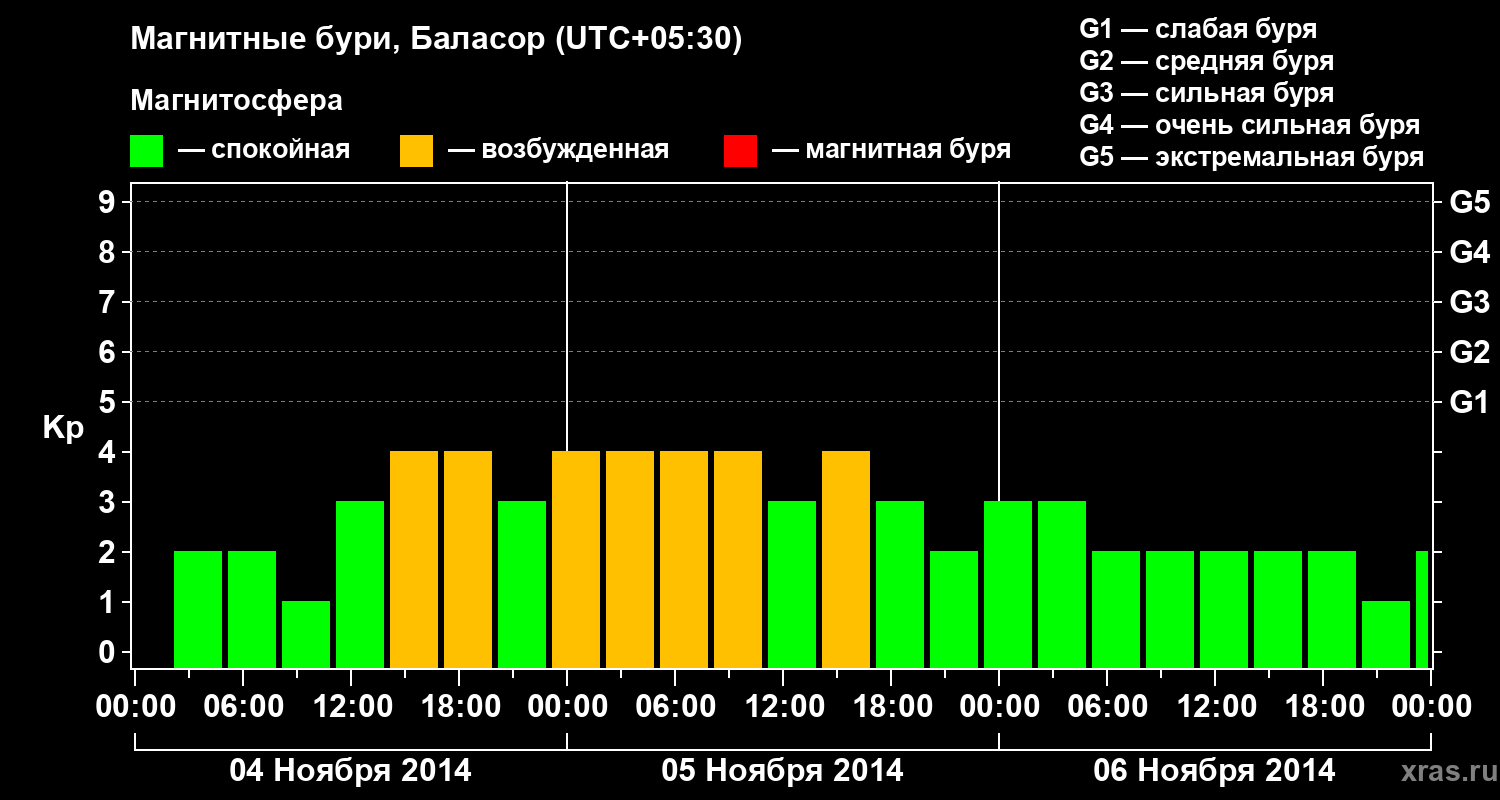Click the '05 Ноября 2014' date label
Viewport: 1500px width, 800px height.
pyautogui.click(x=782, y=771)
